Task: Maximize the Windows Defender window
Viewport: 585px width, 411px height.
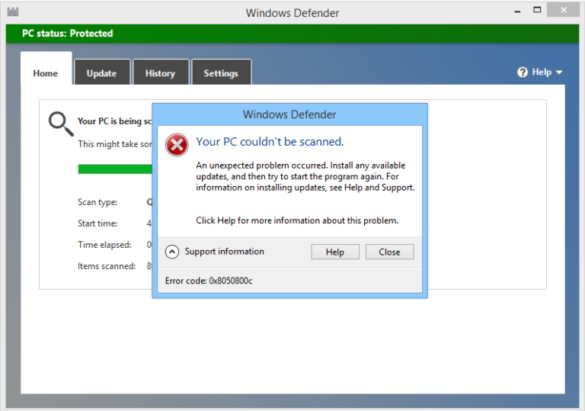Action: [537, 10]
